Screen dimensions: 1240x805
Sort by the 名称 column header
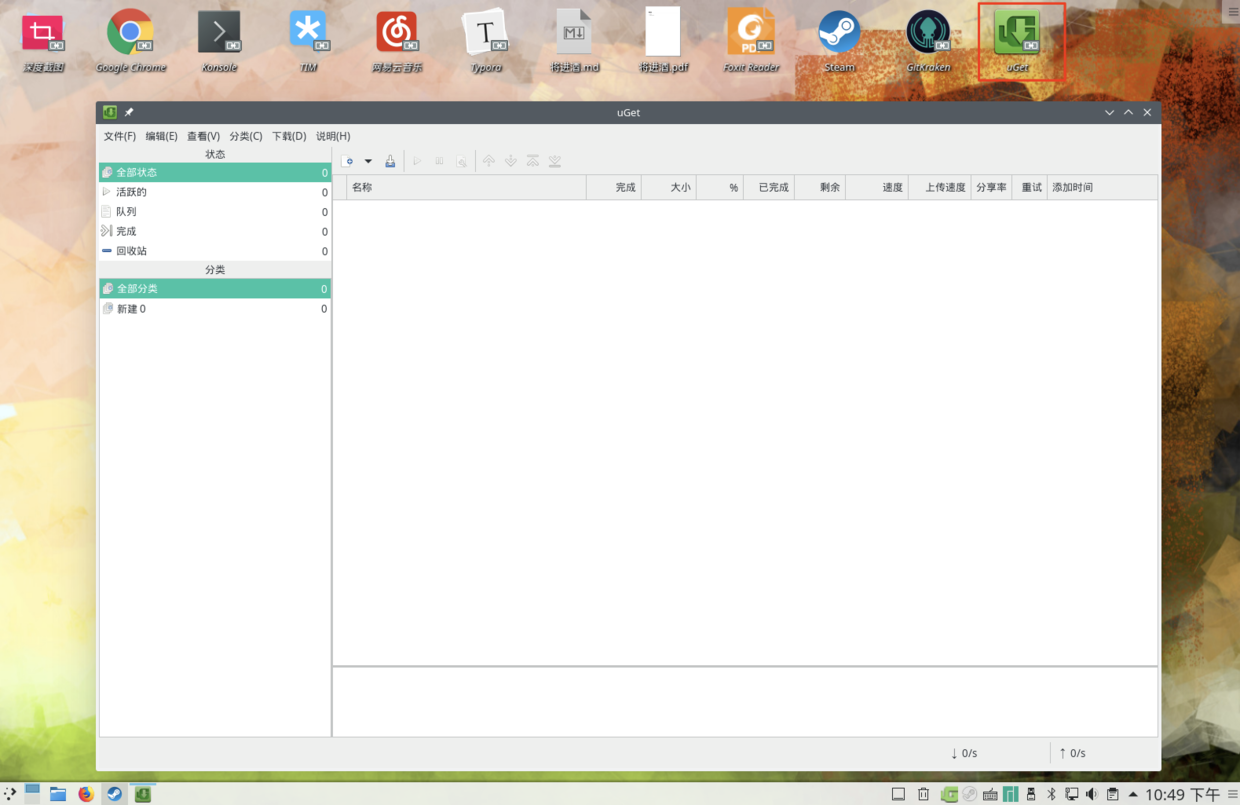tap(467, 187)
